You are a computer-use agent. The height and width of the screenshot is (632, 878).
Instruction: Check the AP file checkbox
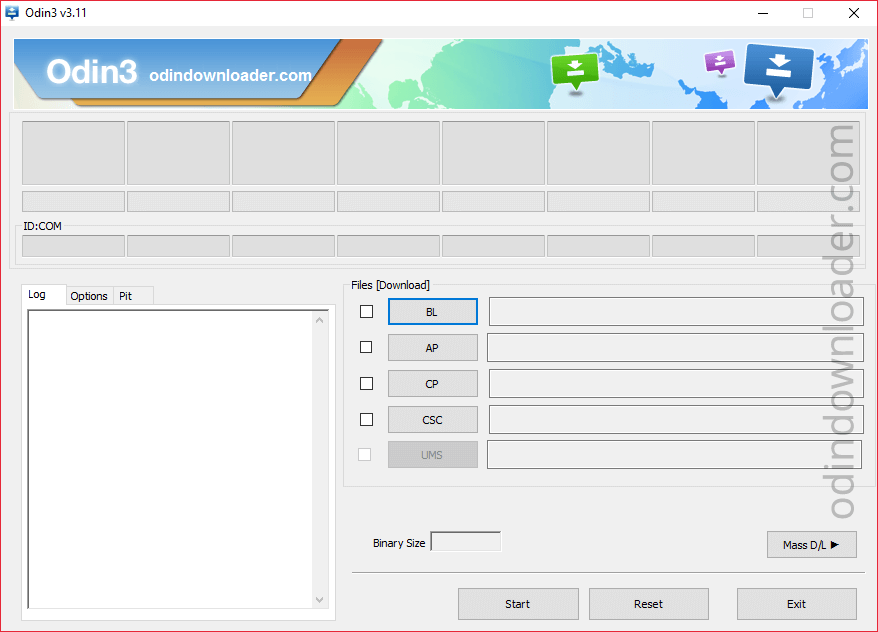click(x=366, y=347)
